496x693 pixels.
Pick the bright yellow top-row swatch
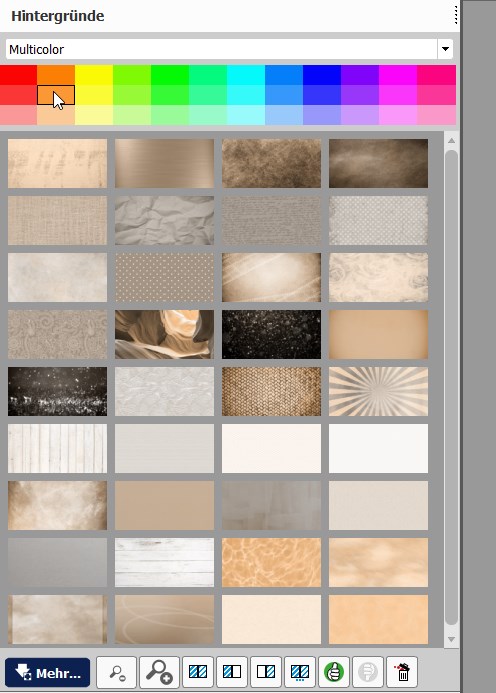pyautogui.click(x=94, y=75)
